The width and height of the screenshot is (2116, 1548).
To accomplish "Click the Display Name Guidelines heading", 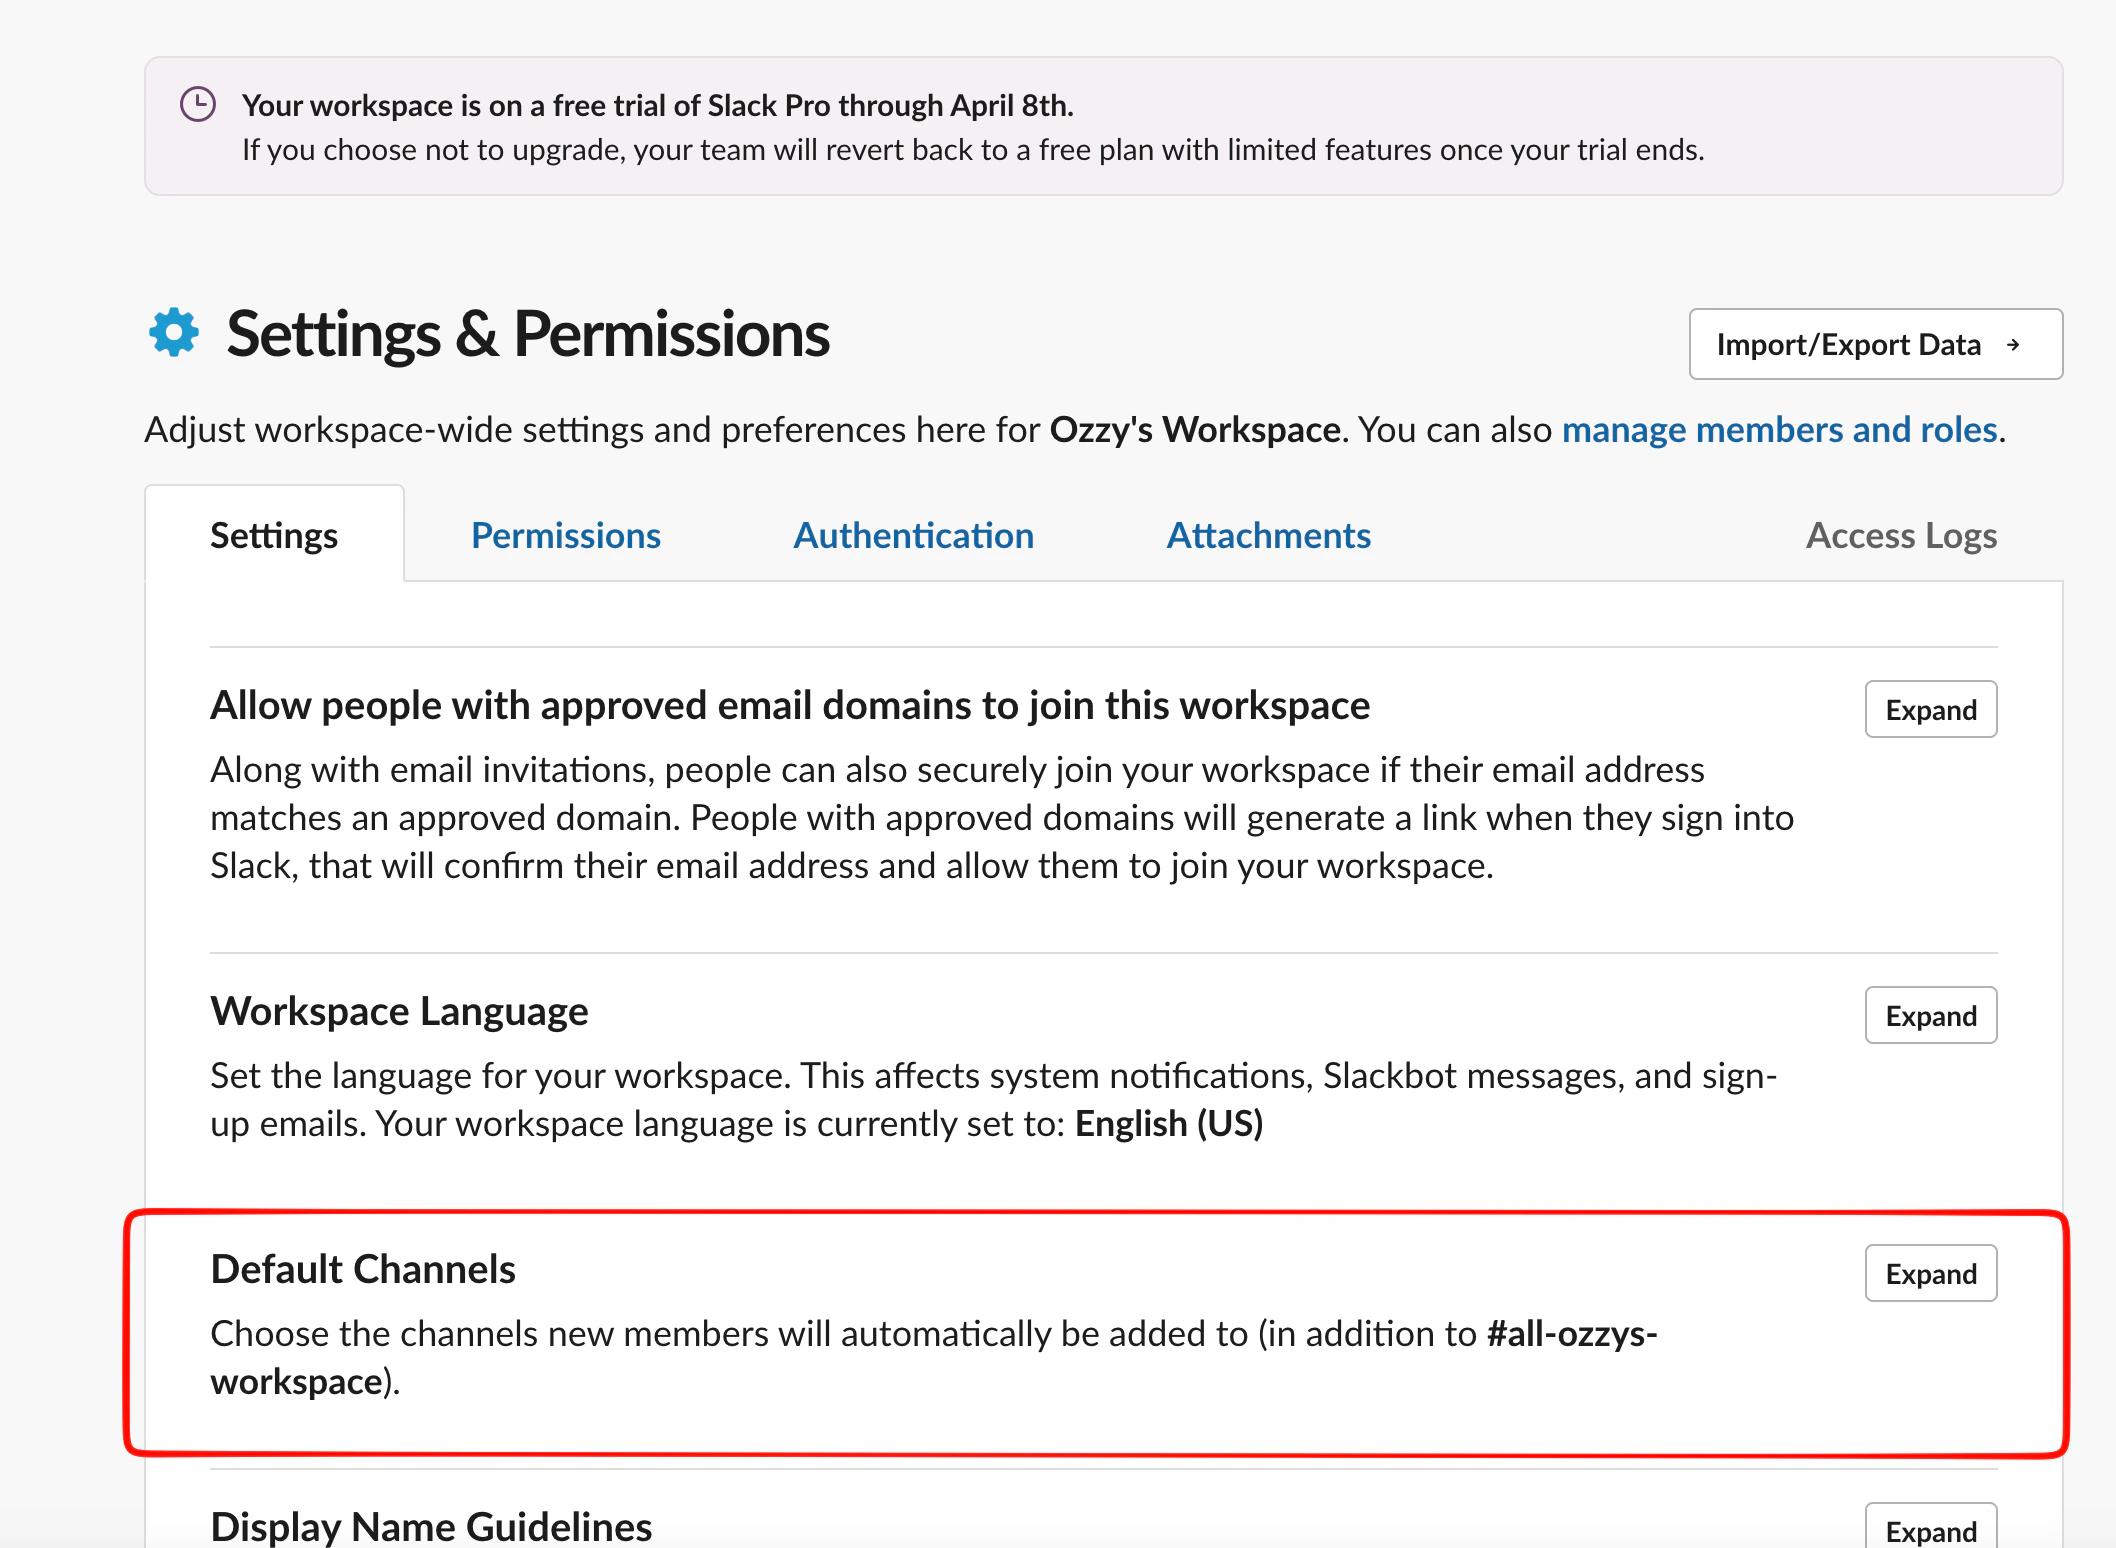I will (x=431, y=1527).
